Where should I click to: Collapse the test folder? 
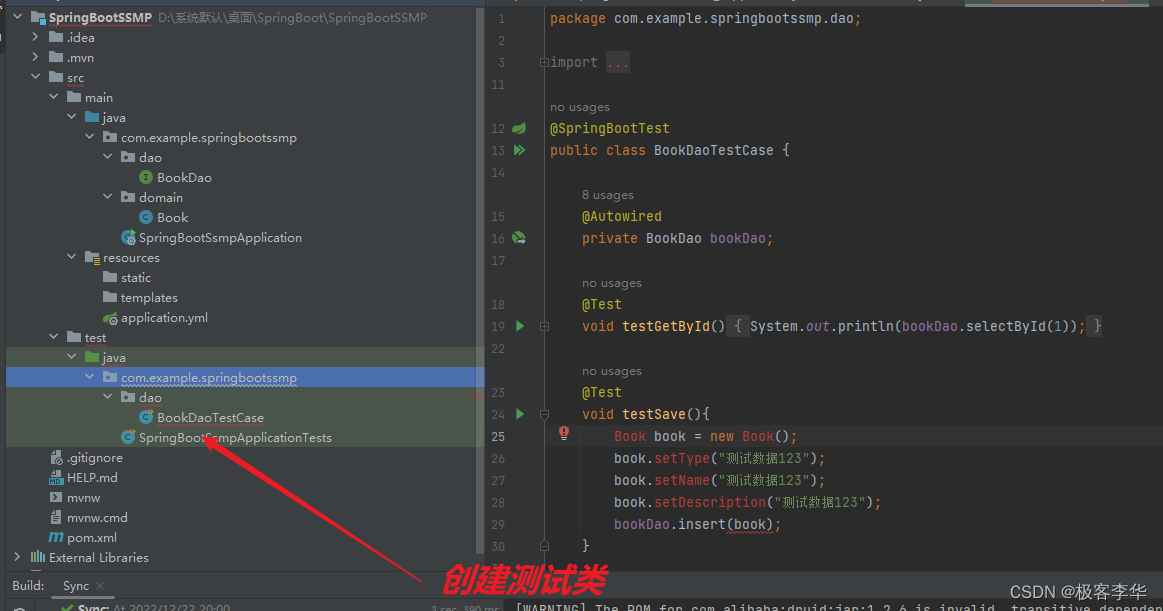pos(53,337)
